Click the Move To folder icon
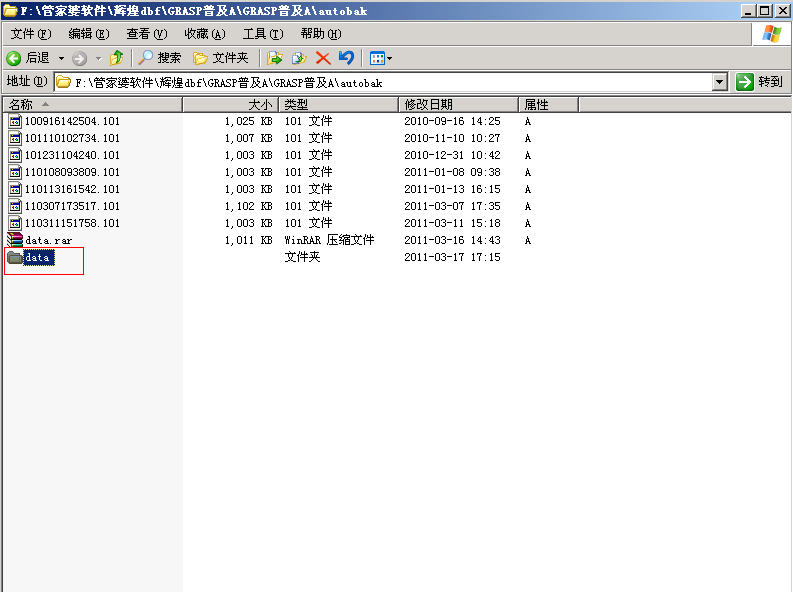The height and width of the screenshot is (592, 793). point(276,58)
